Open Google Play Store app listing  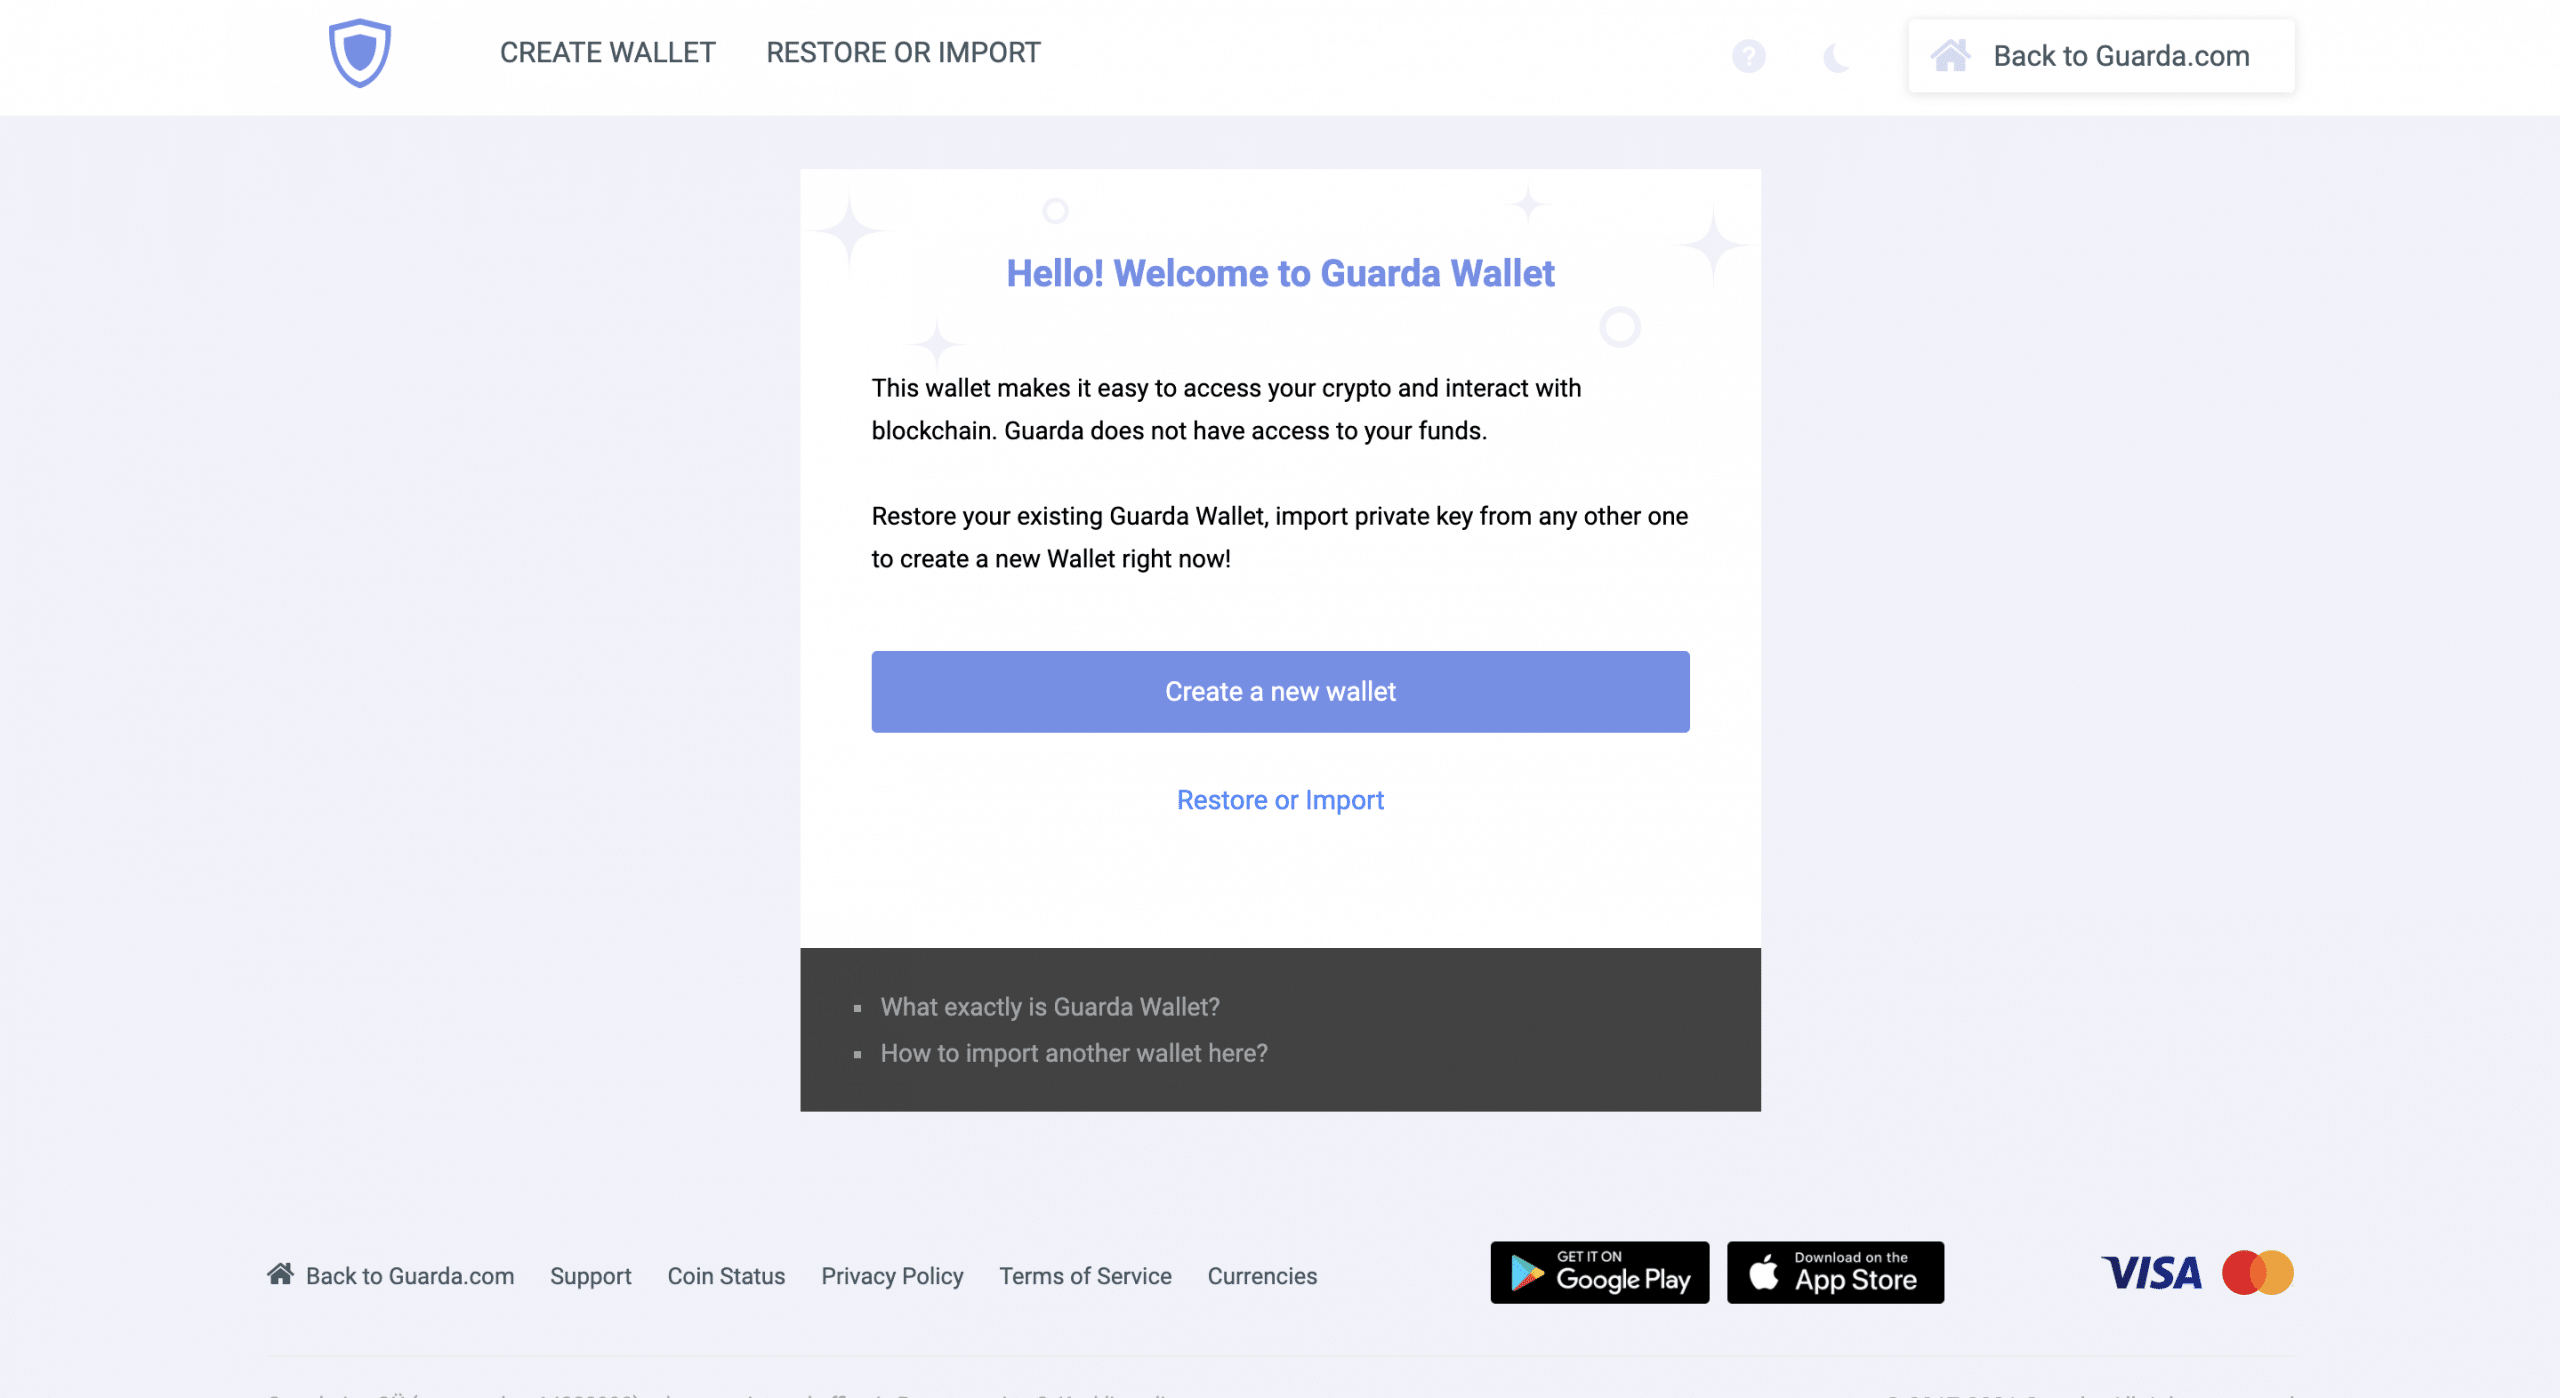[x=1599, y=1272]
